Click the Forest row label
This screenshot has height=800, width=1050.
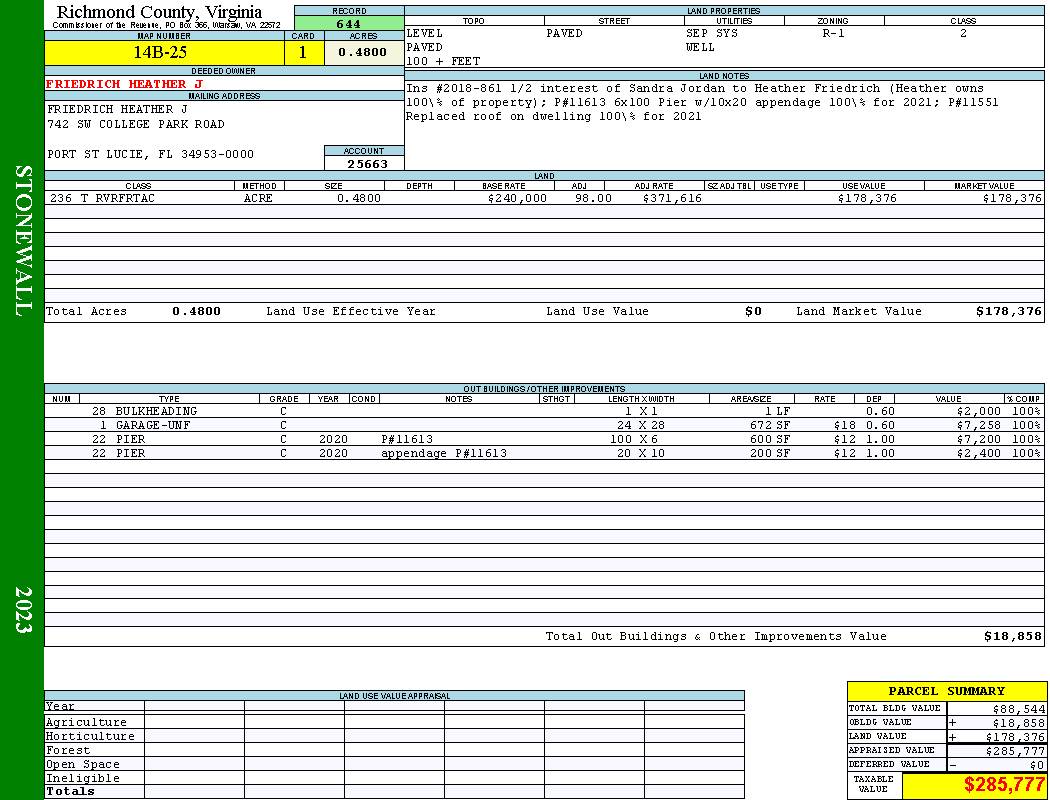pyautogui.click(x=68, y=750)
